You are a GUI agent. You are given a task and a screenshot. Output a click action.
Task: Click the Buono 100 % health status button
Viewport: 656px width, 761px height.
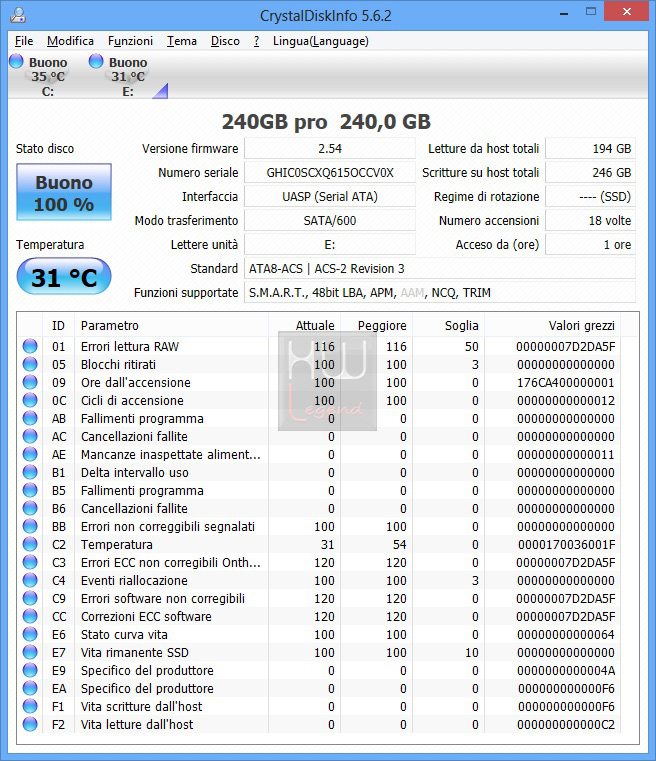pyautogui.click(x=64, y=192)
